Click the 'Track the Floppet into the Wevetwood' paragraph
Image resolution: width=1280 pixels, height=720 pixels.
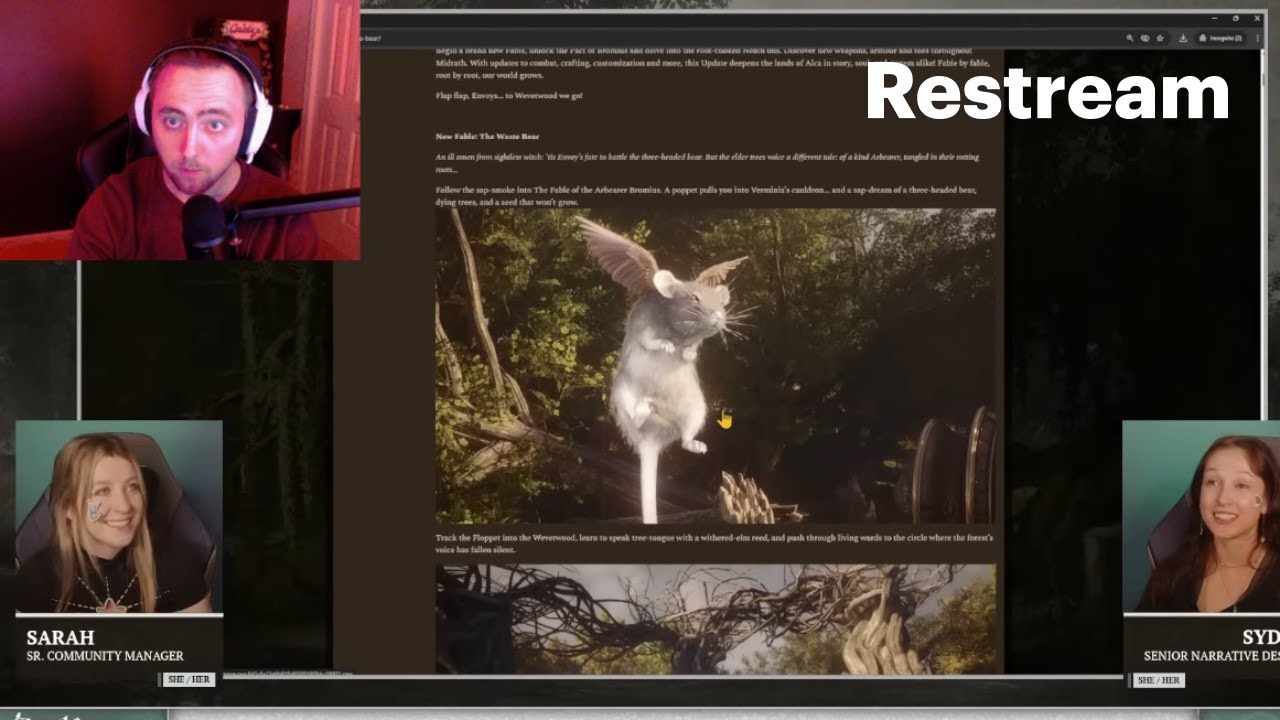pyautogui.click(x=714, y=543)
